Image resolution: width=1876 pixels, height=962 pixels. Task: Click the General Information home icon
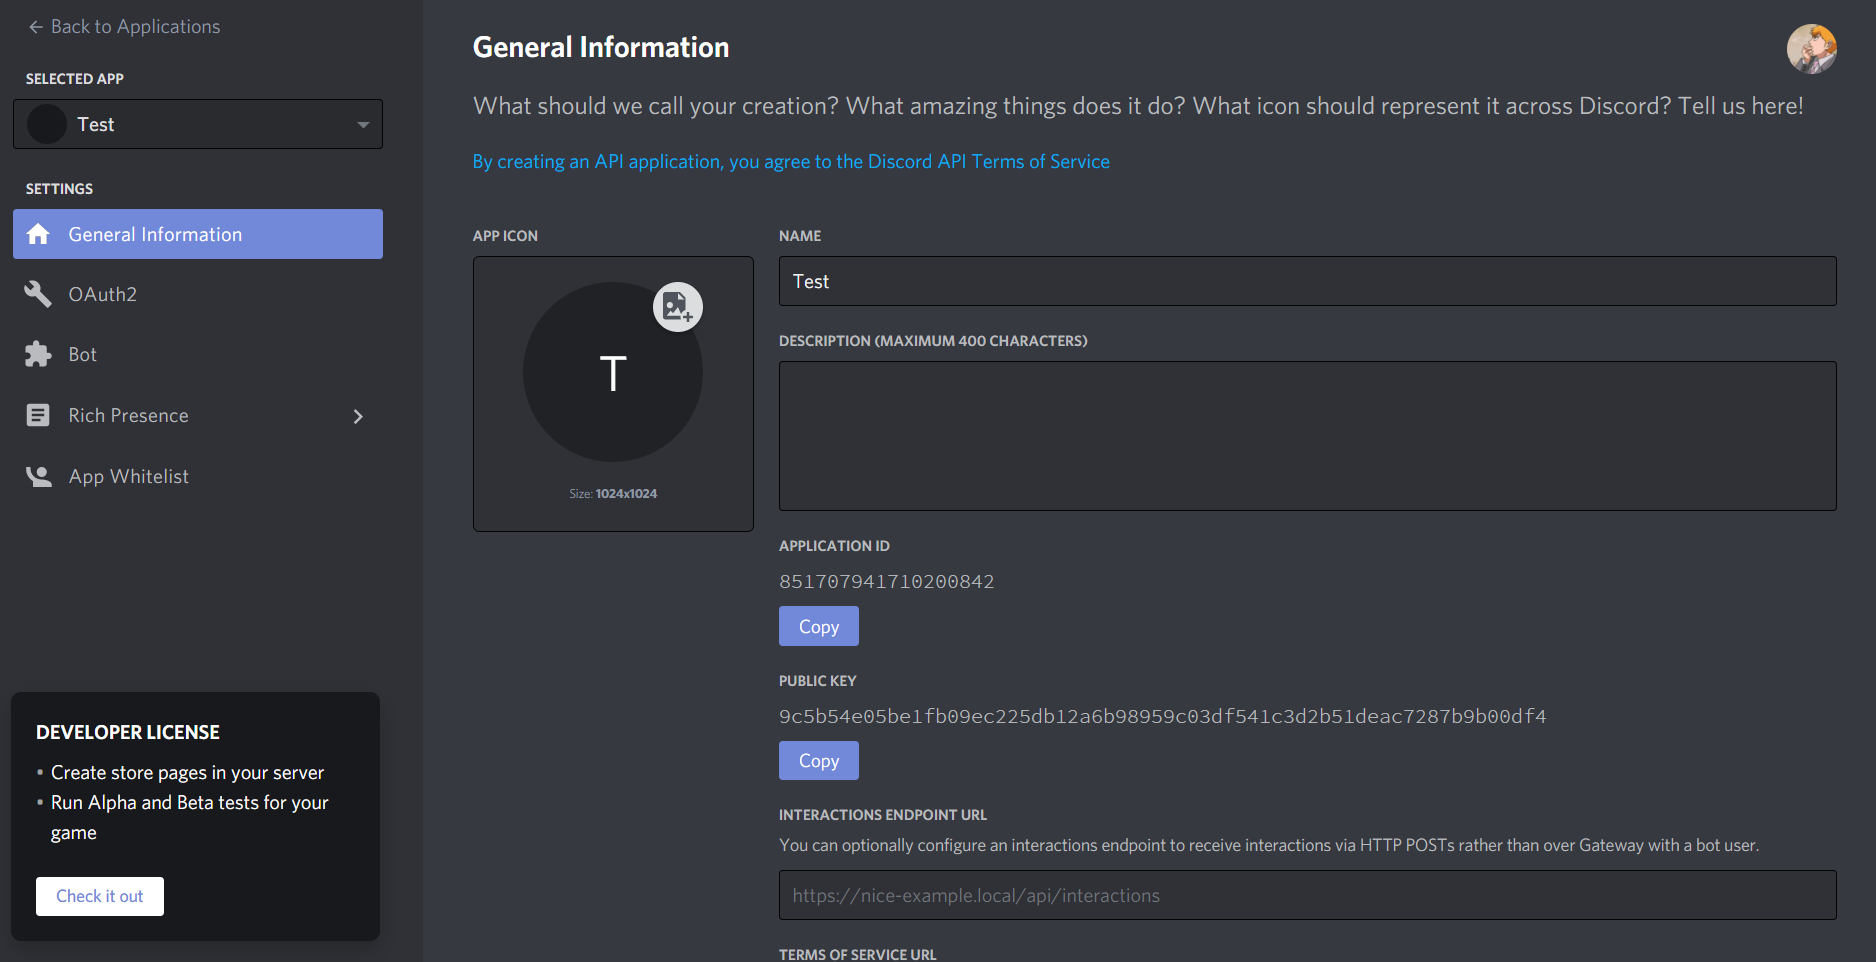click(x=38, y=234)
